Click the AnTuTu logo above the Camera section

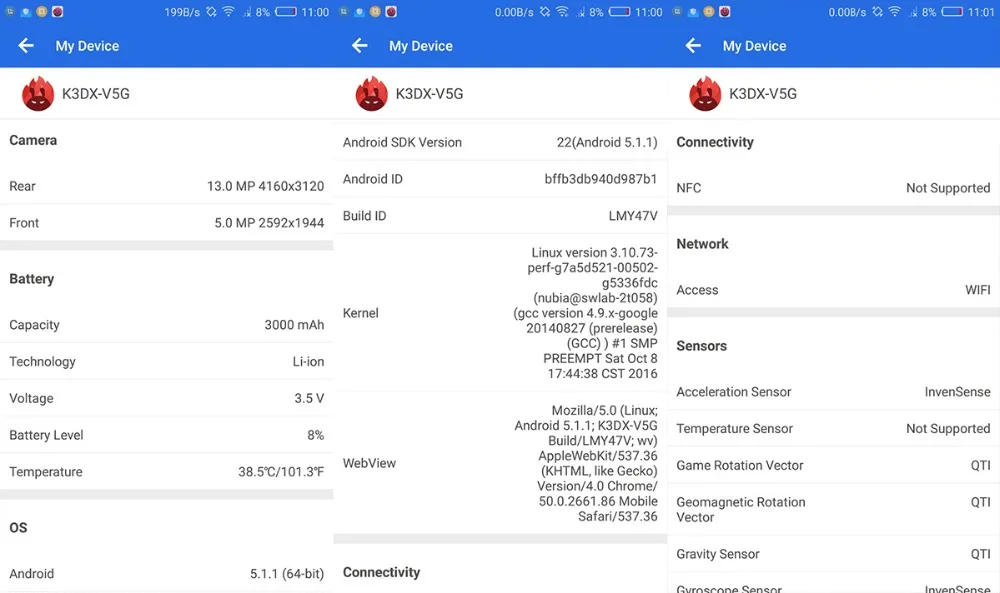[38, 94]
